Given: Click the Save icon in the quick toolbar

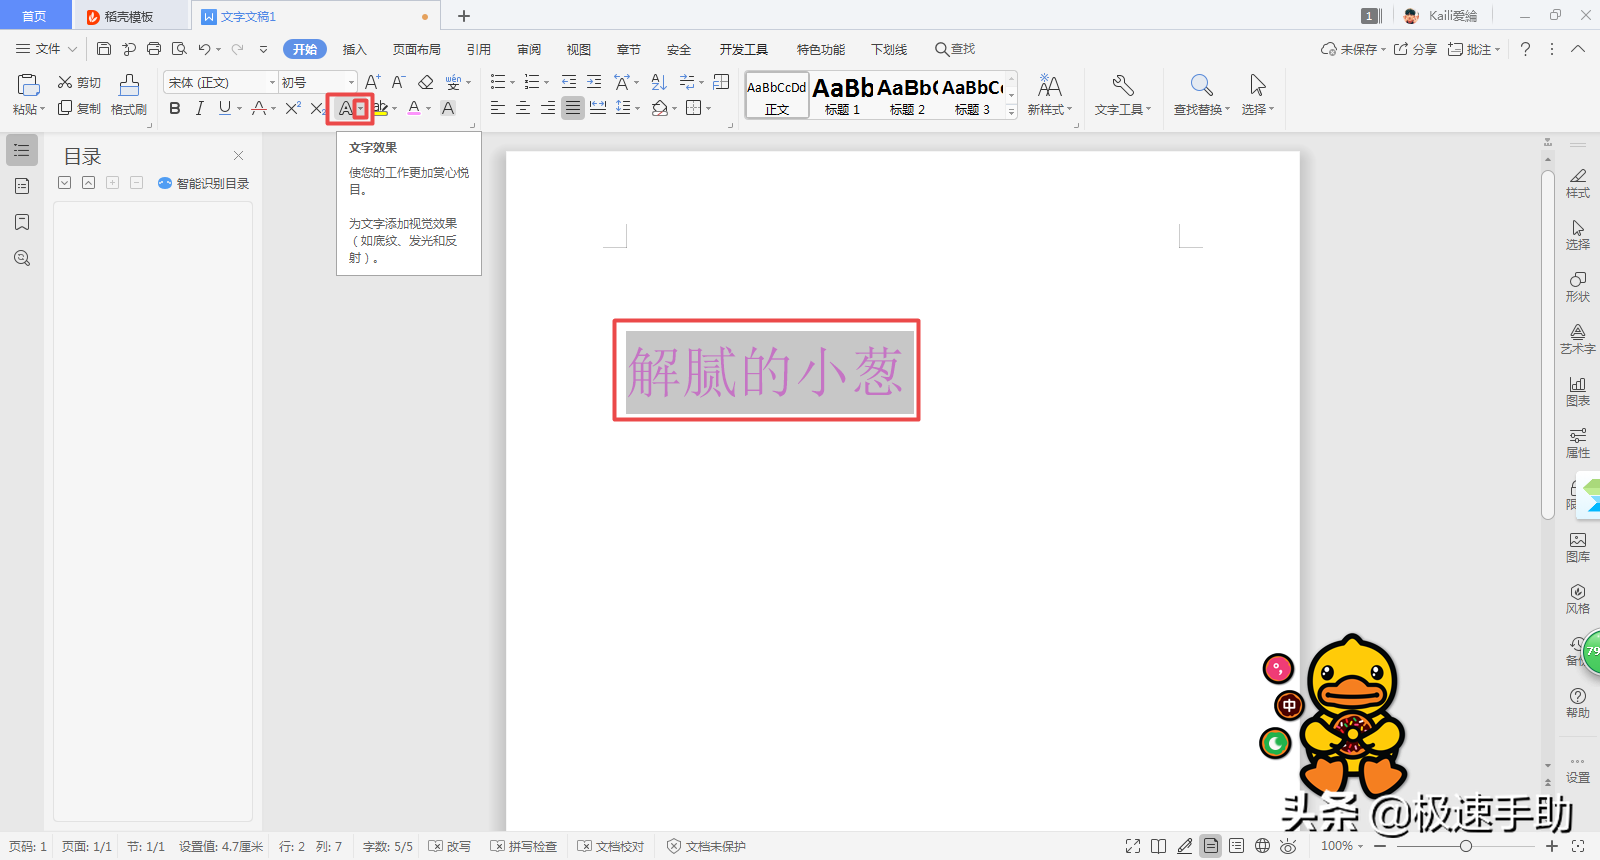Looking at the screenshot, I should tap(104, 49).
